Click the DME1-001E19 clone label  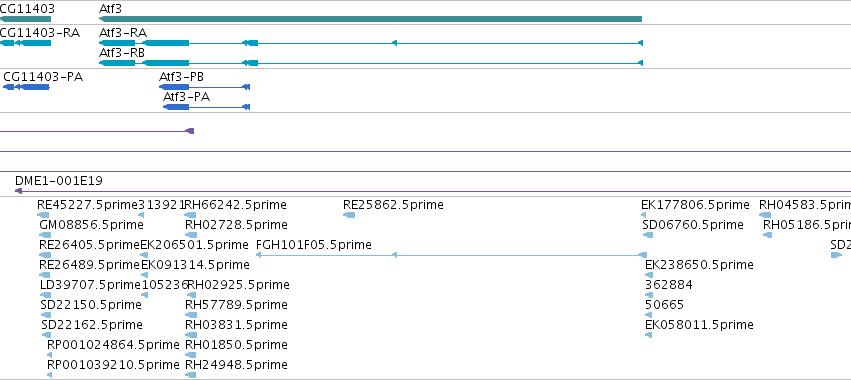pos(59,181)
